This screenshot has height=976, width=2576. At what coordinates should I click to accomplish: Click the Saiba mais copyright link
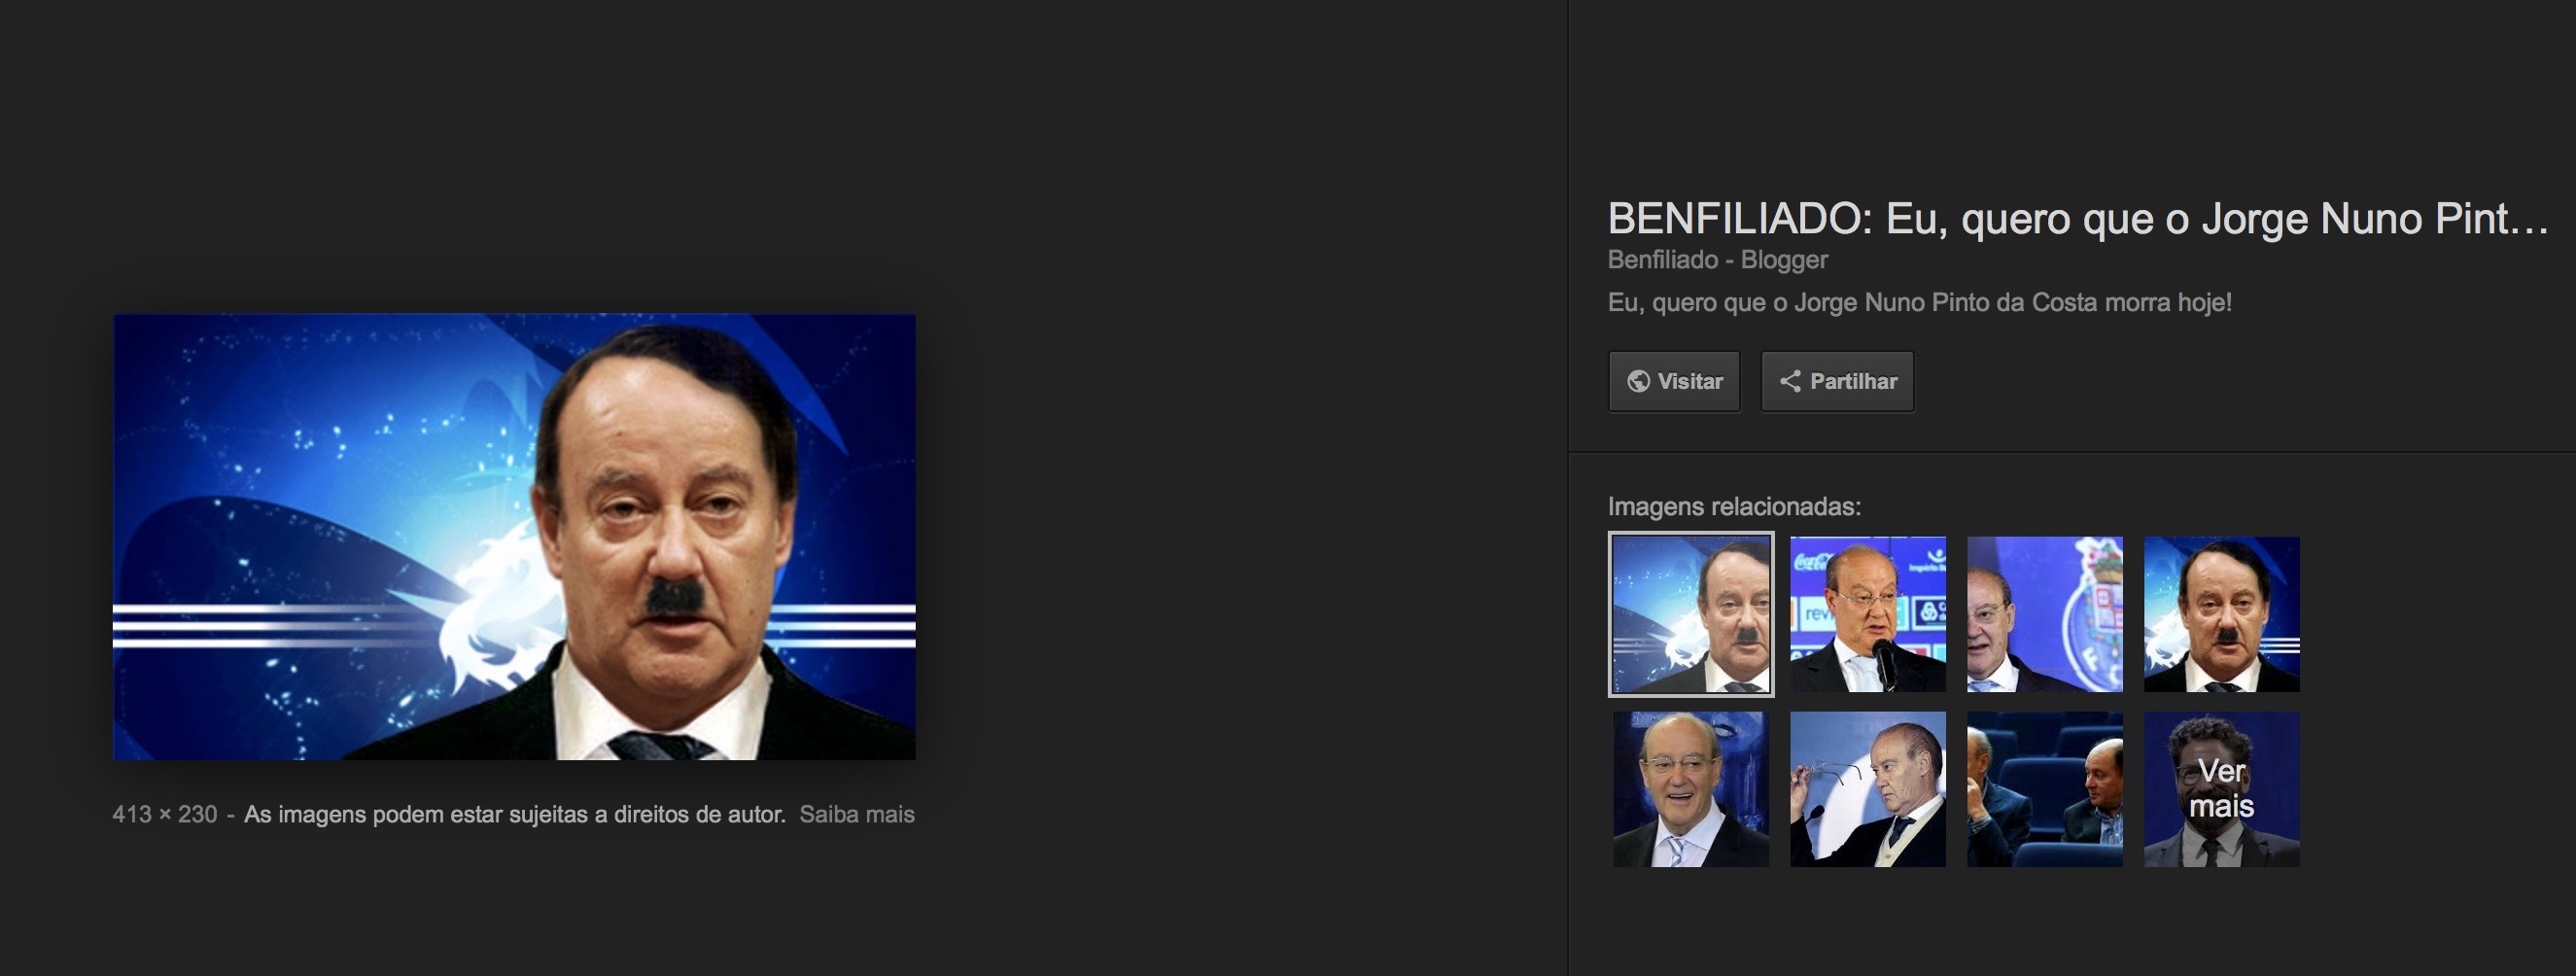point(857,814)
